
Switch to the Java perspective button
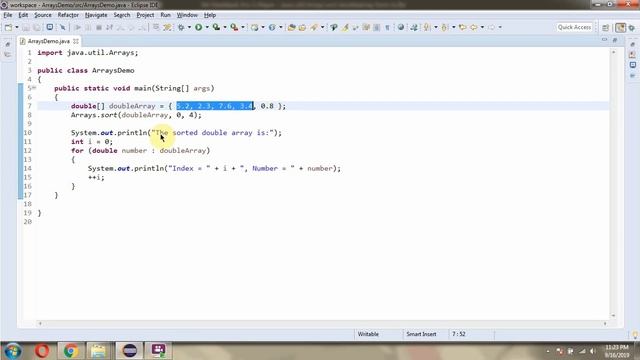[x=620, y=27]
